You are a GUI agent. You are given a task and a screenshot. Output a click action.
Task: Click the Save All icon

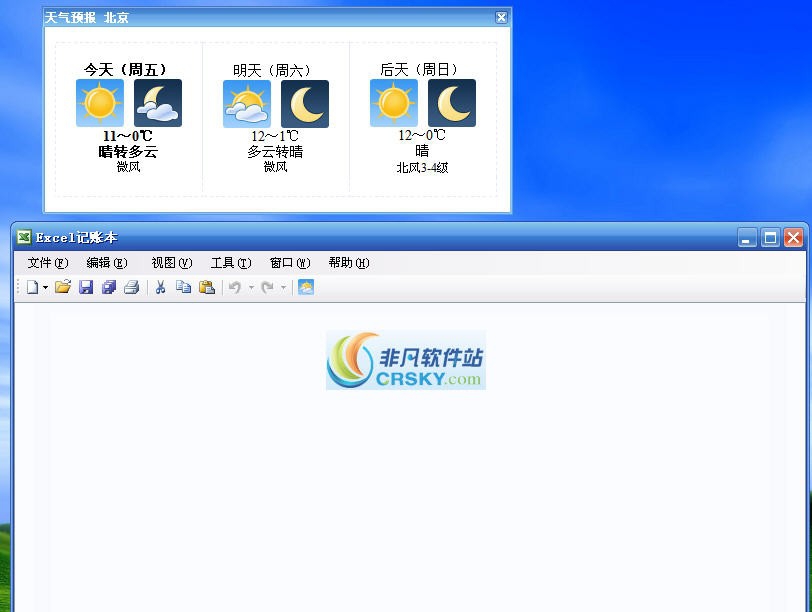110,287
